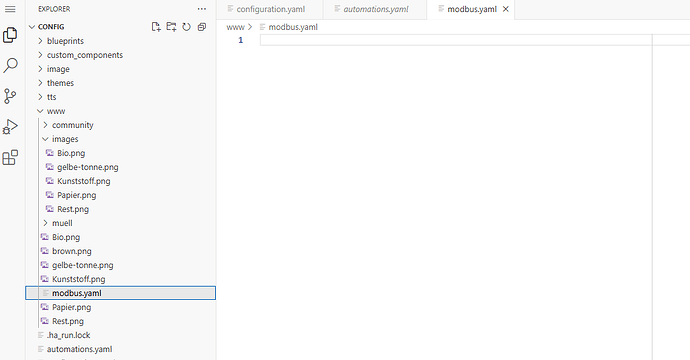Click the www breadcrumb segment
The width and height of the screenshot is (690, 360).
tap(235, 27)
